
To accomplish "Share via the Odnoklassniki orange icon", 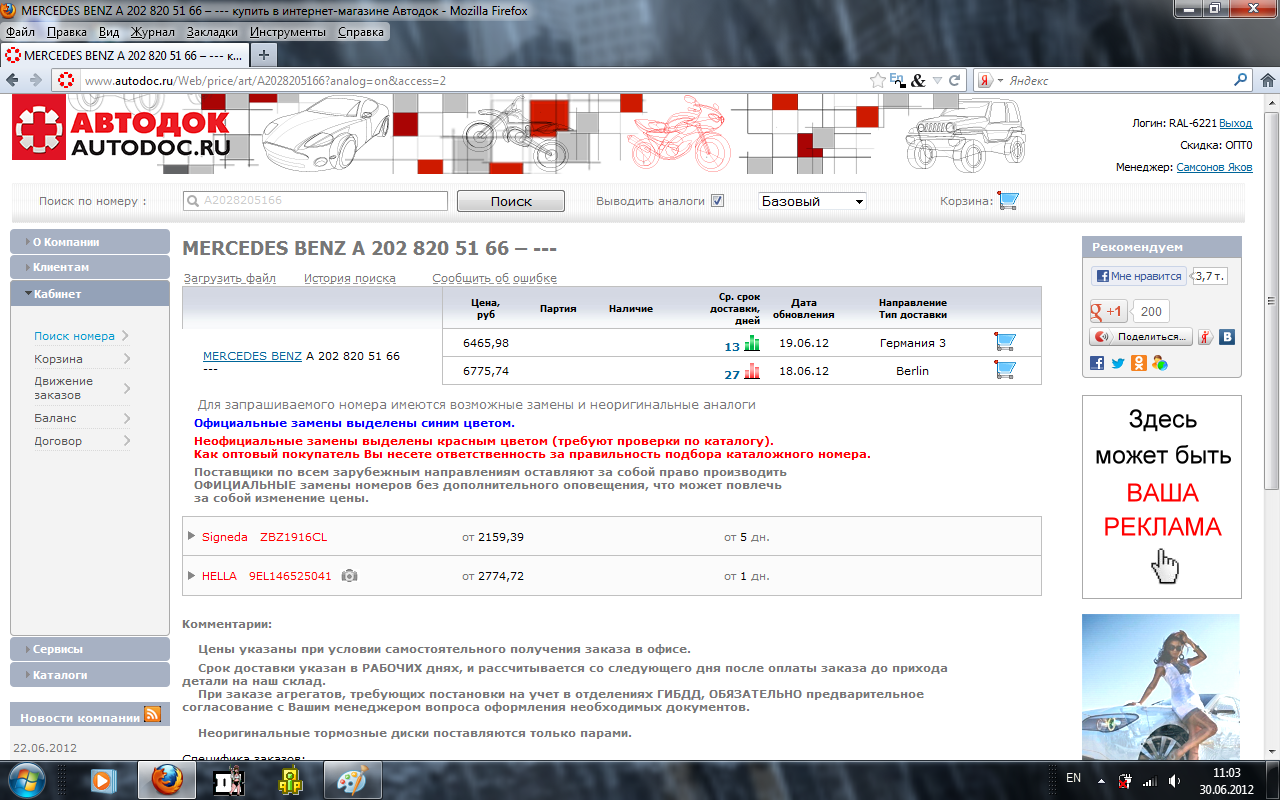I will tap(1138, 363).
